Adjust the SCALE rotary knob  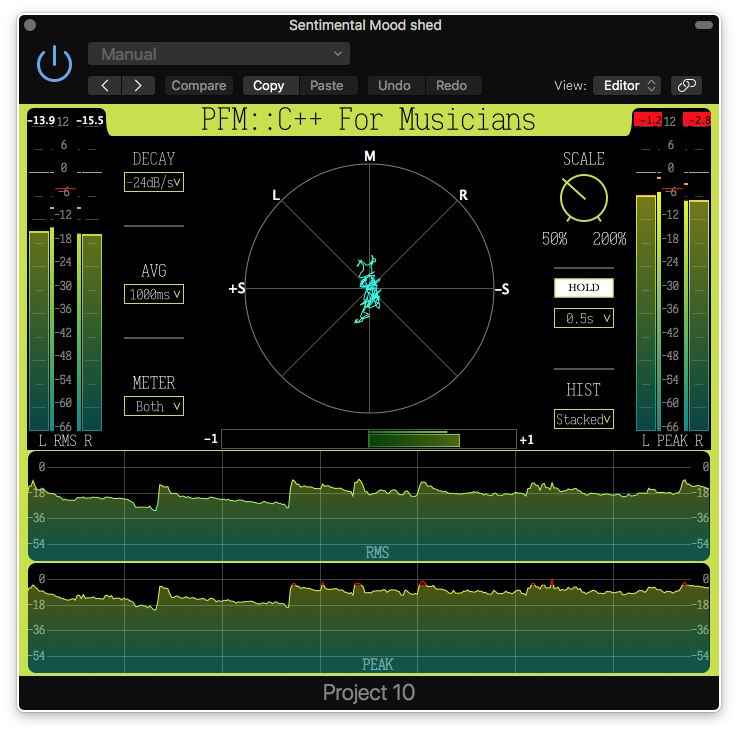click(x=584, y=198)
